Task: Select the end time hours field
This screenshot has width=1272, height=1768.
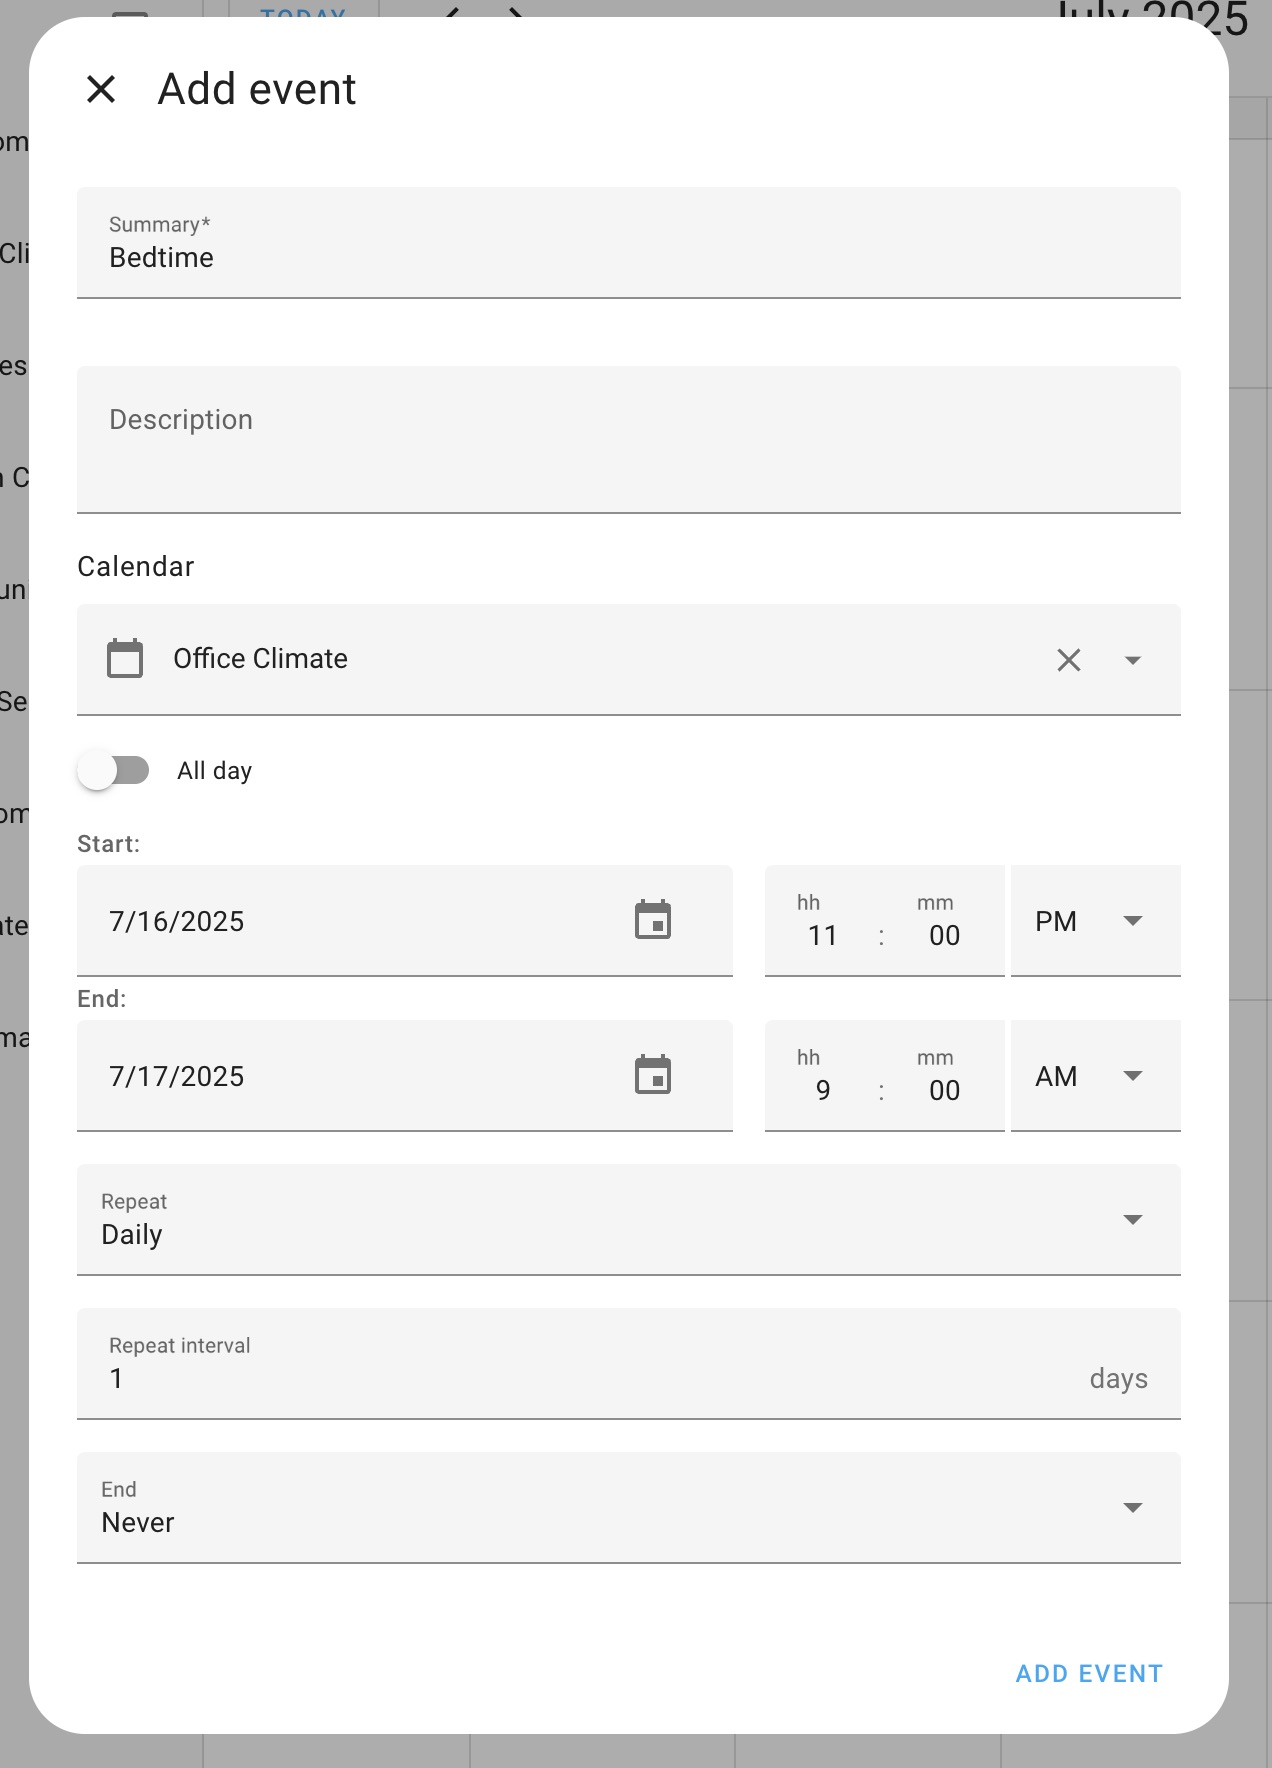Action: click(x=823, y=1090)
